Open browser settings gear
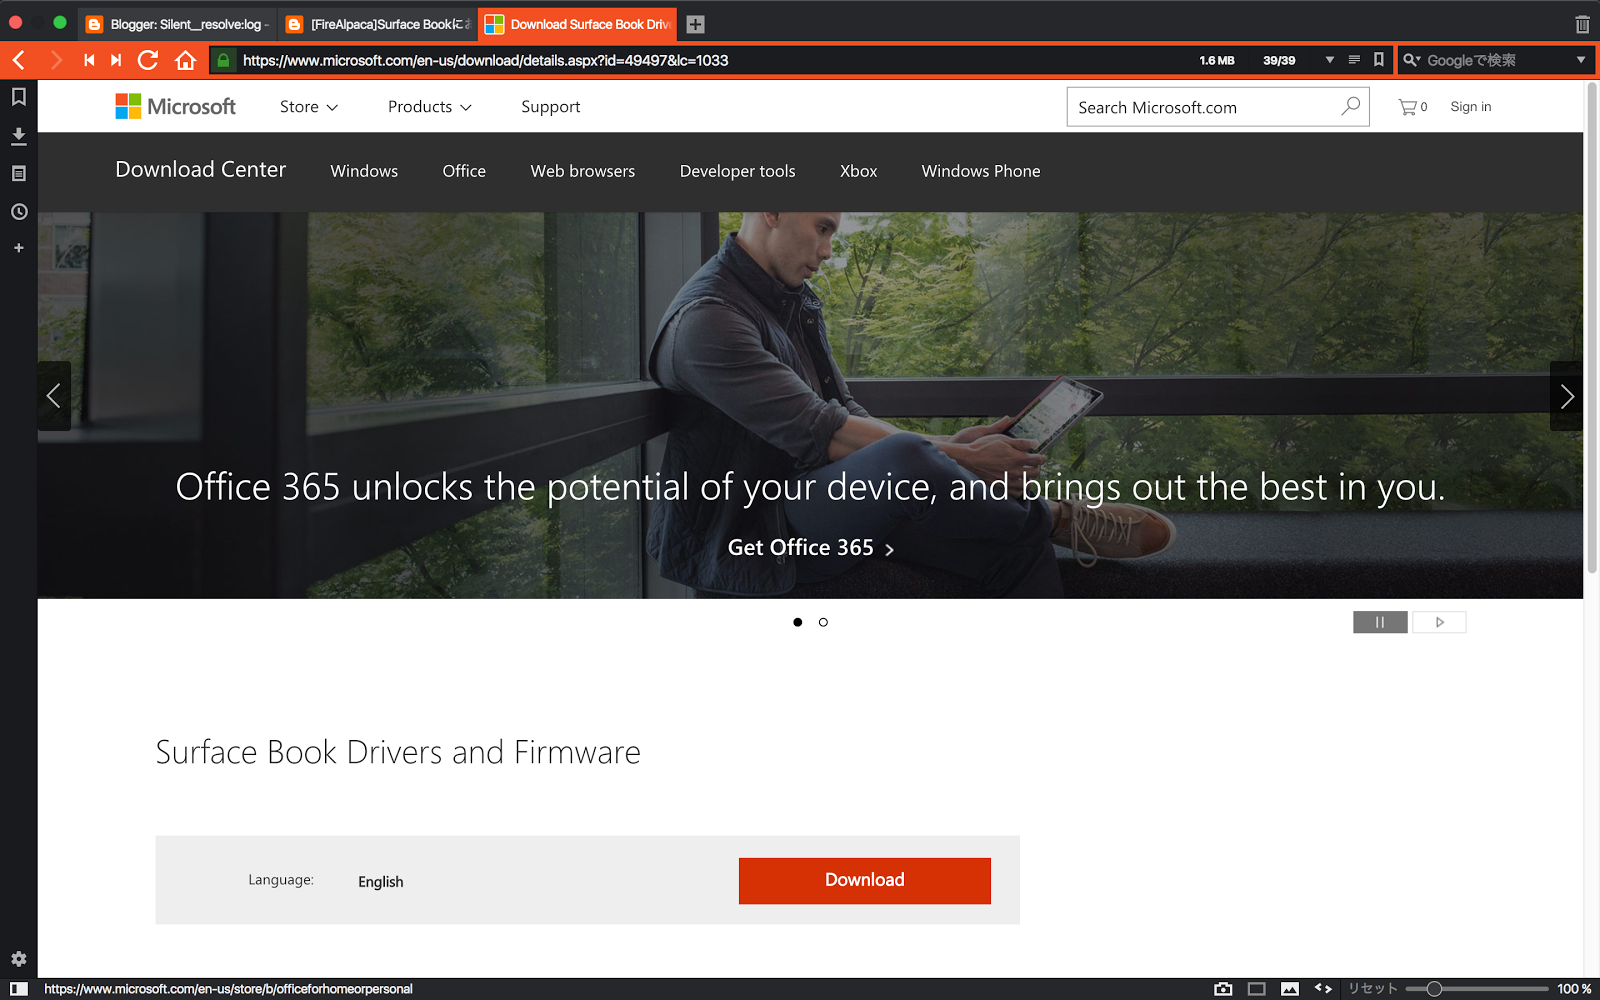Screen dimensions: 1600x1000 pos(18,959)
